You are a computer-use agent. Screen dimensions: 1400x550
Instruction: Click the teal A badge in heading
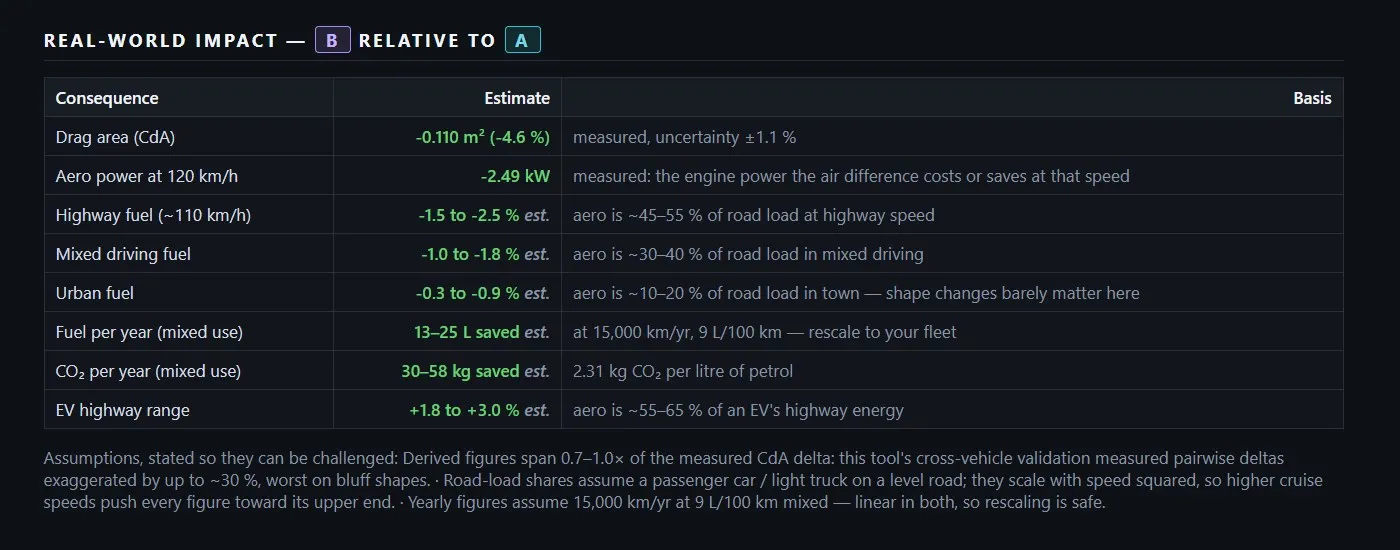click(x=522, y=40)
